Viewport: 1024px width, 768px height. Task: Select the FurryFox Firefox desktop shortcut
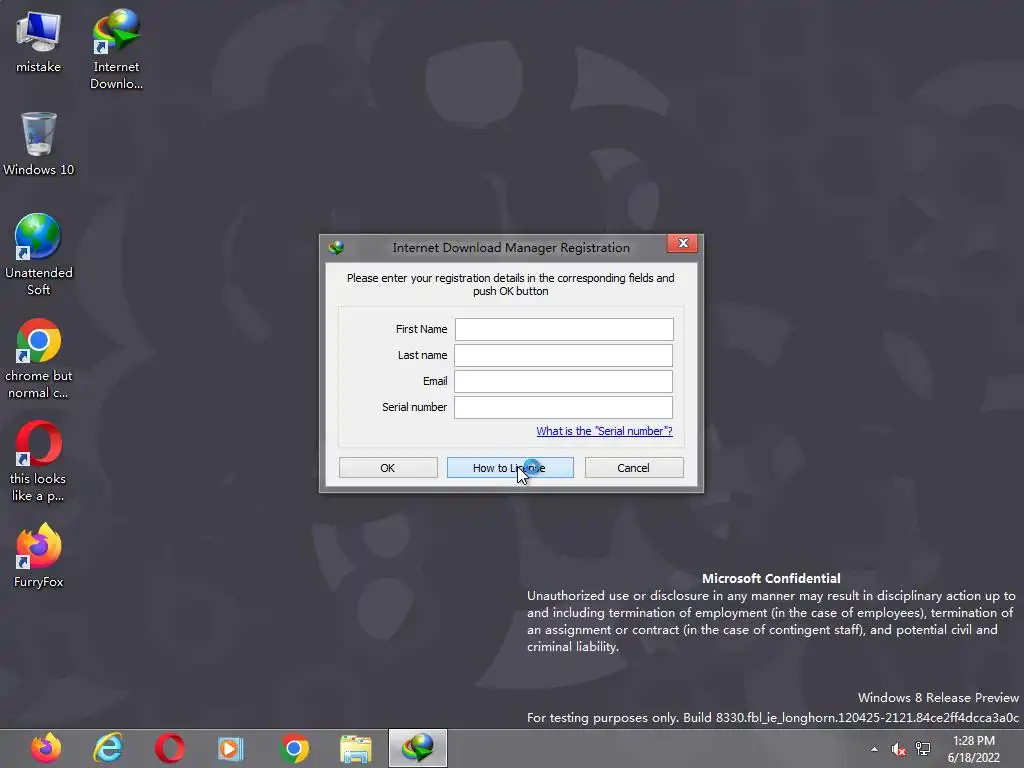[x=39, y=556]
